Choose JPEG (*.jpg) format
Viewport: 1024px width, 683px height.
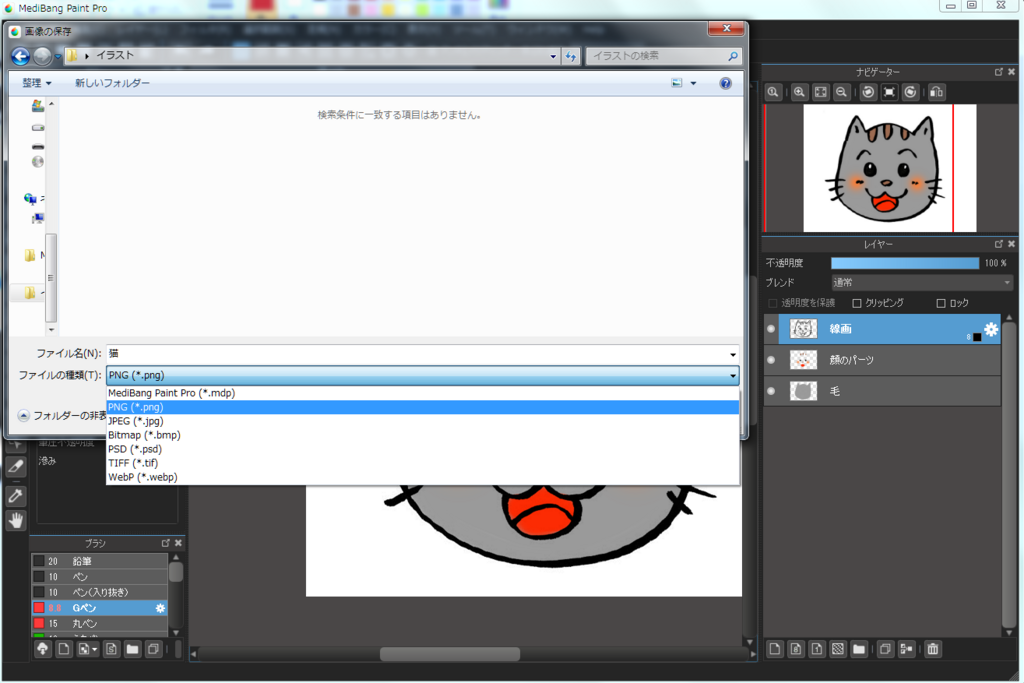pyautogui.click(x=423, y=421)
